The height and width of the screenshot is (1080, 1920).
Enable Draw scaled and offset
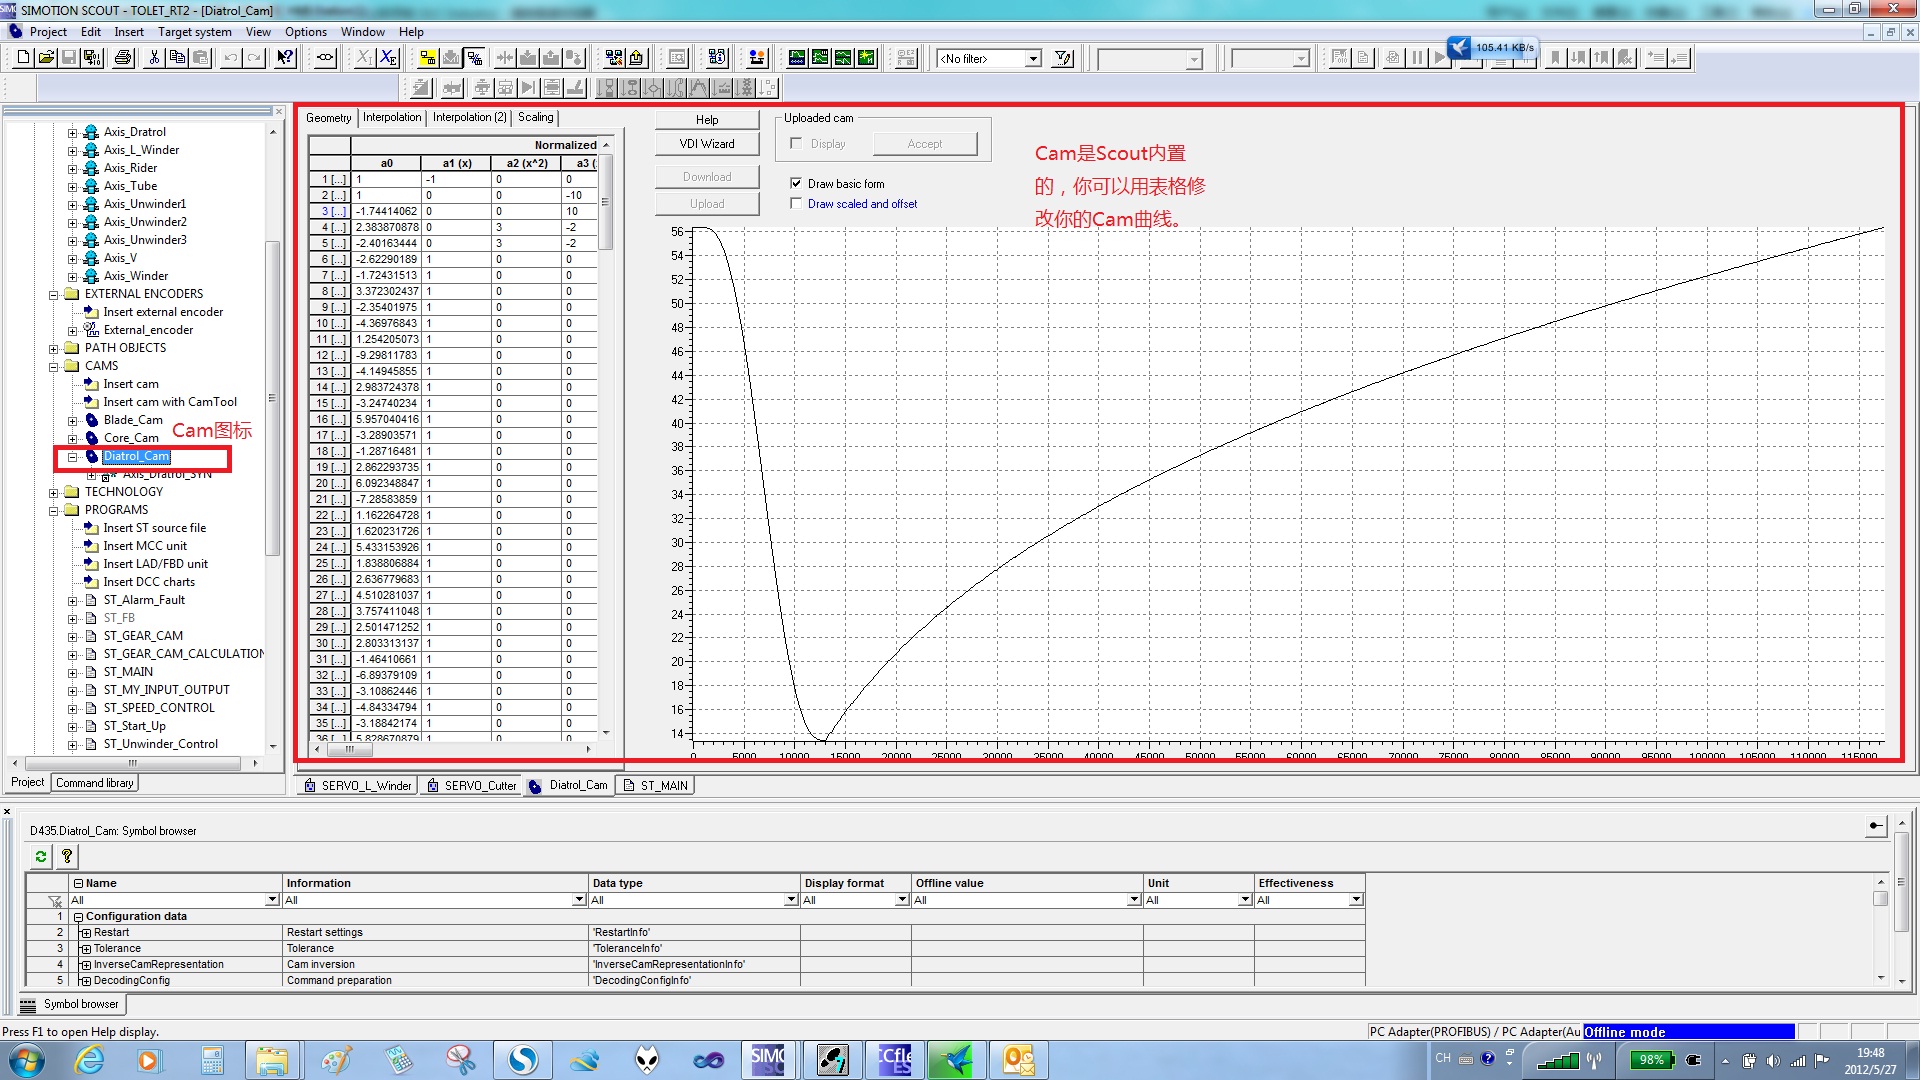[x=796, y=203]
